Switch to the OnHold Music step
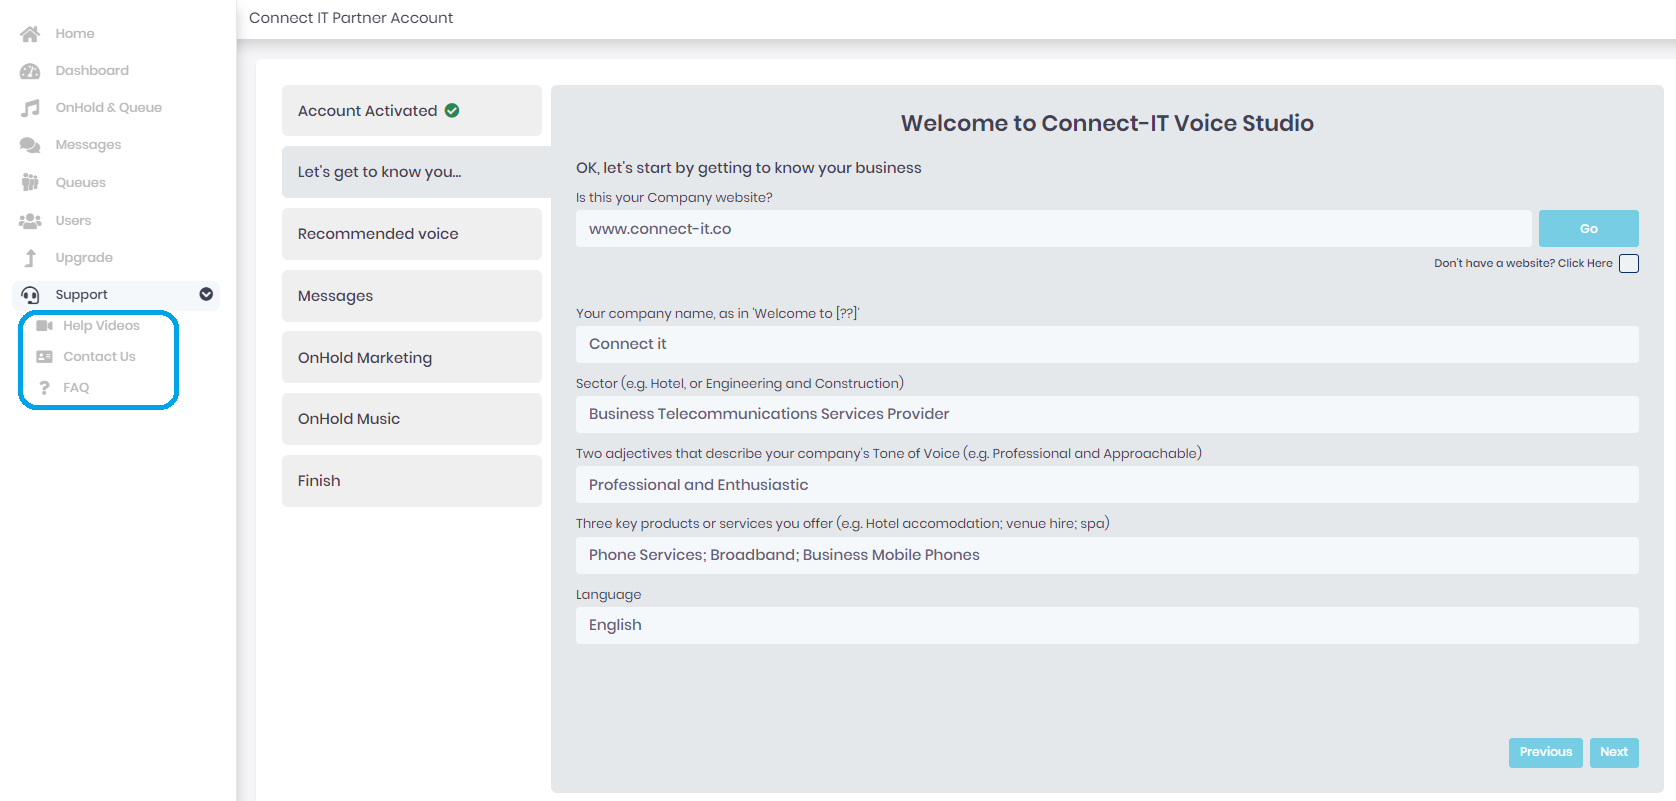Viewport: 1676px width, 801px height. (x=412, y=419)
